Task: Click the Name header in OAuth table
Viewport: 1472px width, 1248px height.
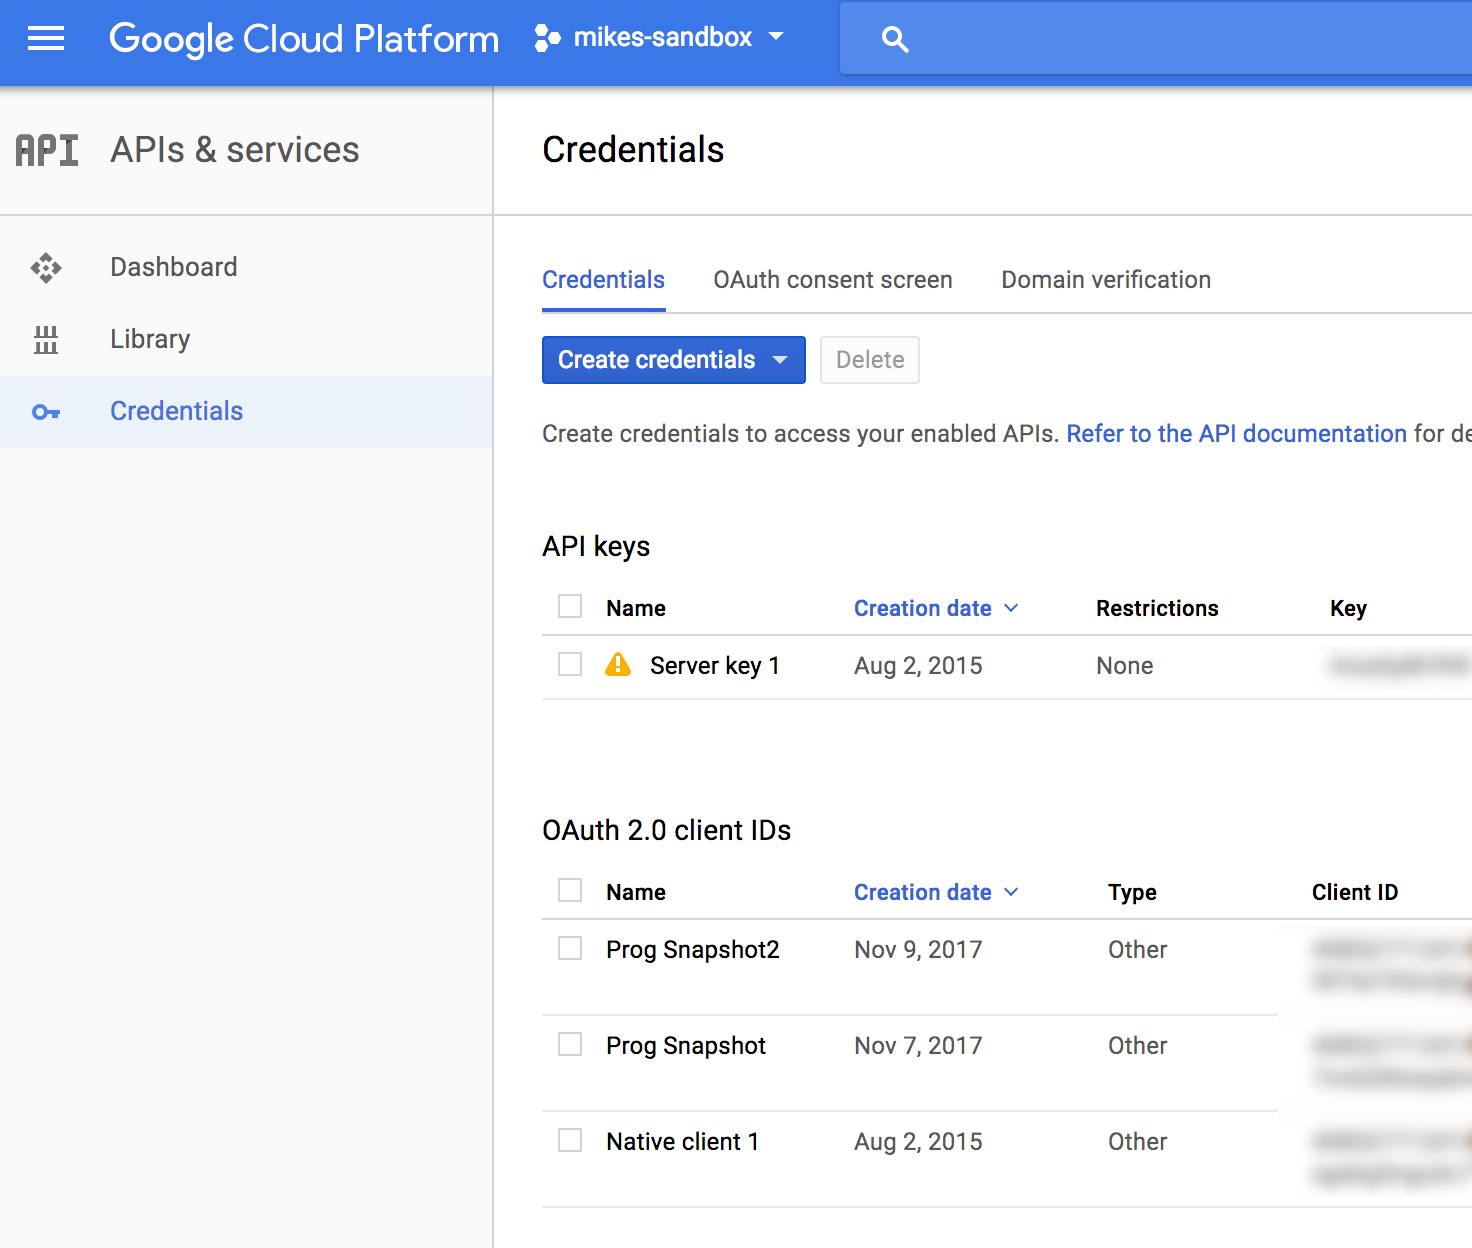Action: pyautogui.click(x=636, y=892)
